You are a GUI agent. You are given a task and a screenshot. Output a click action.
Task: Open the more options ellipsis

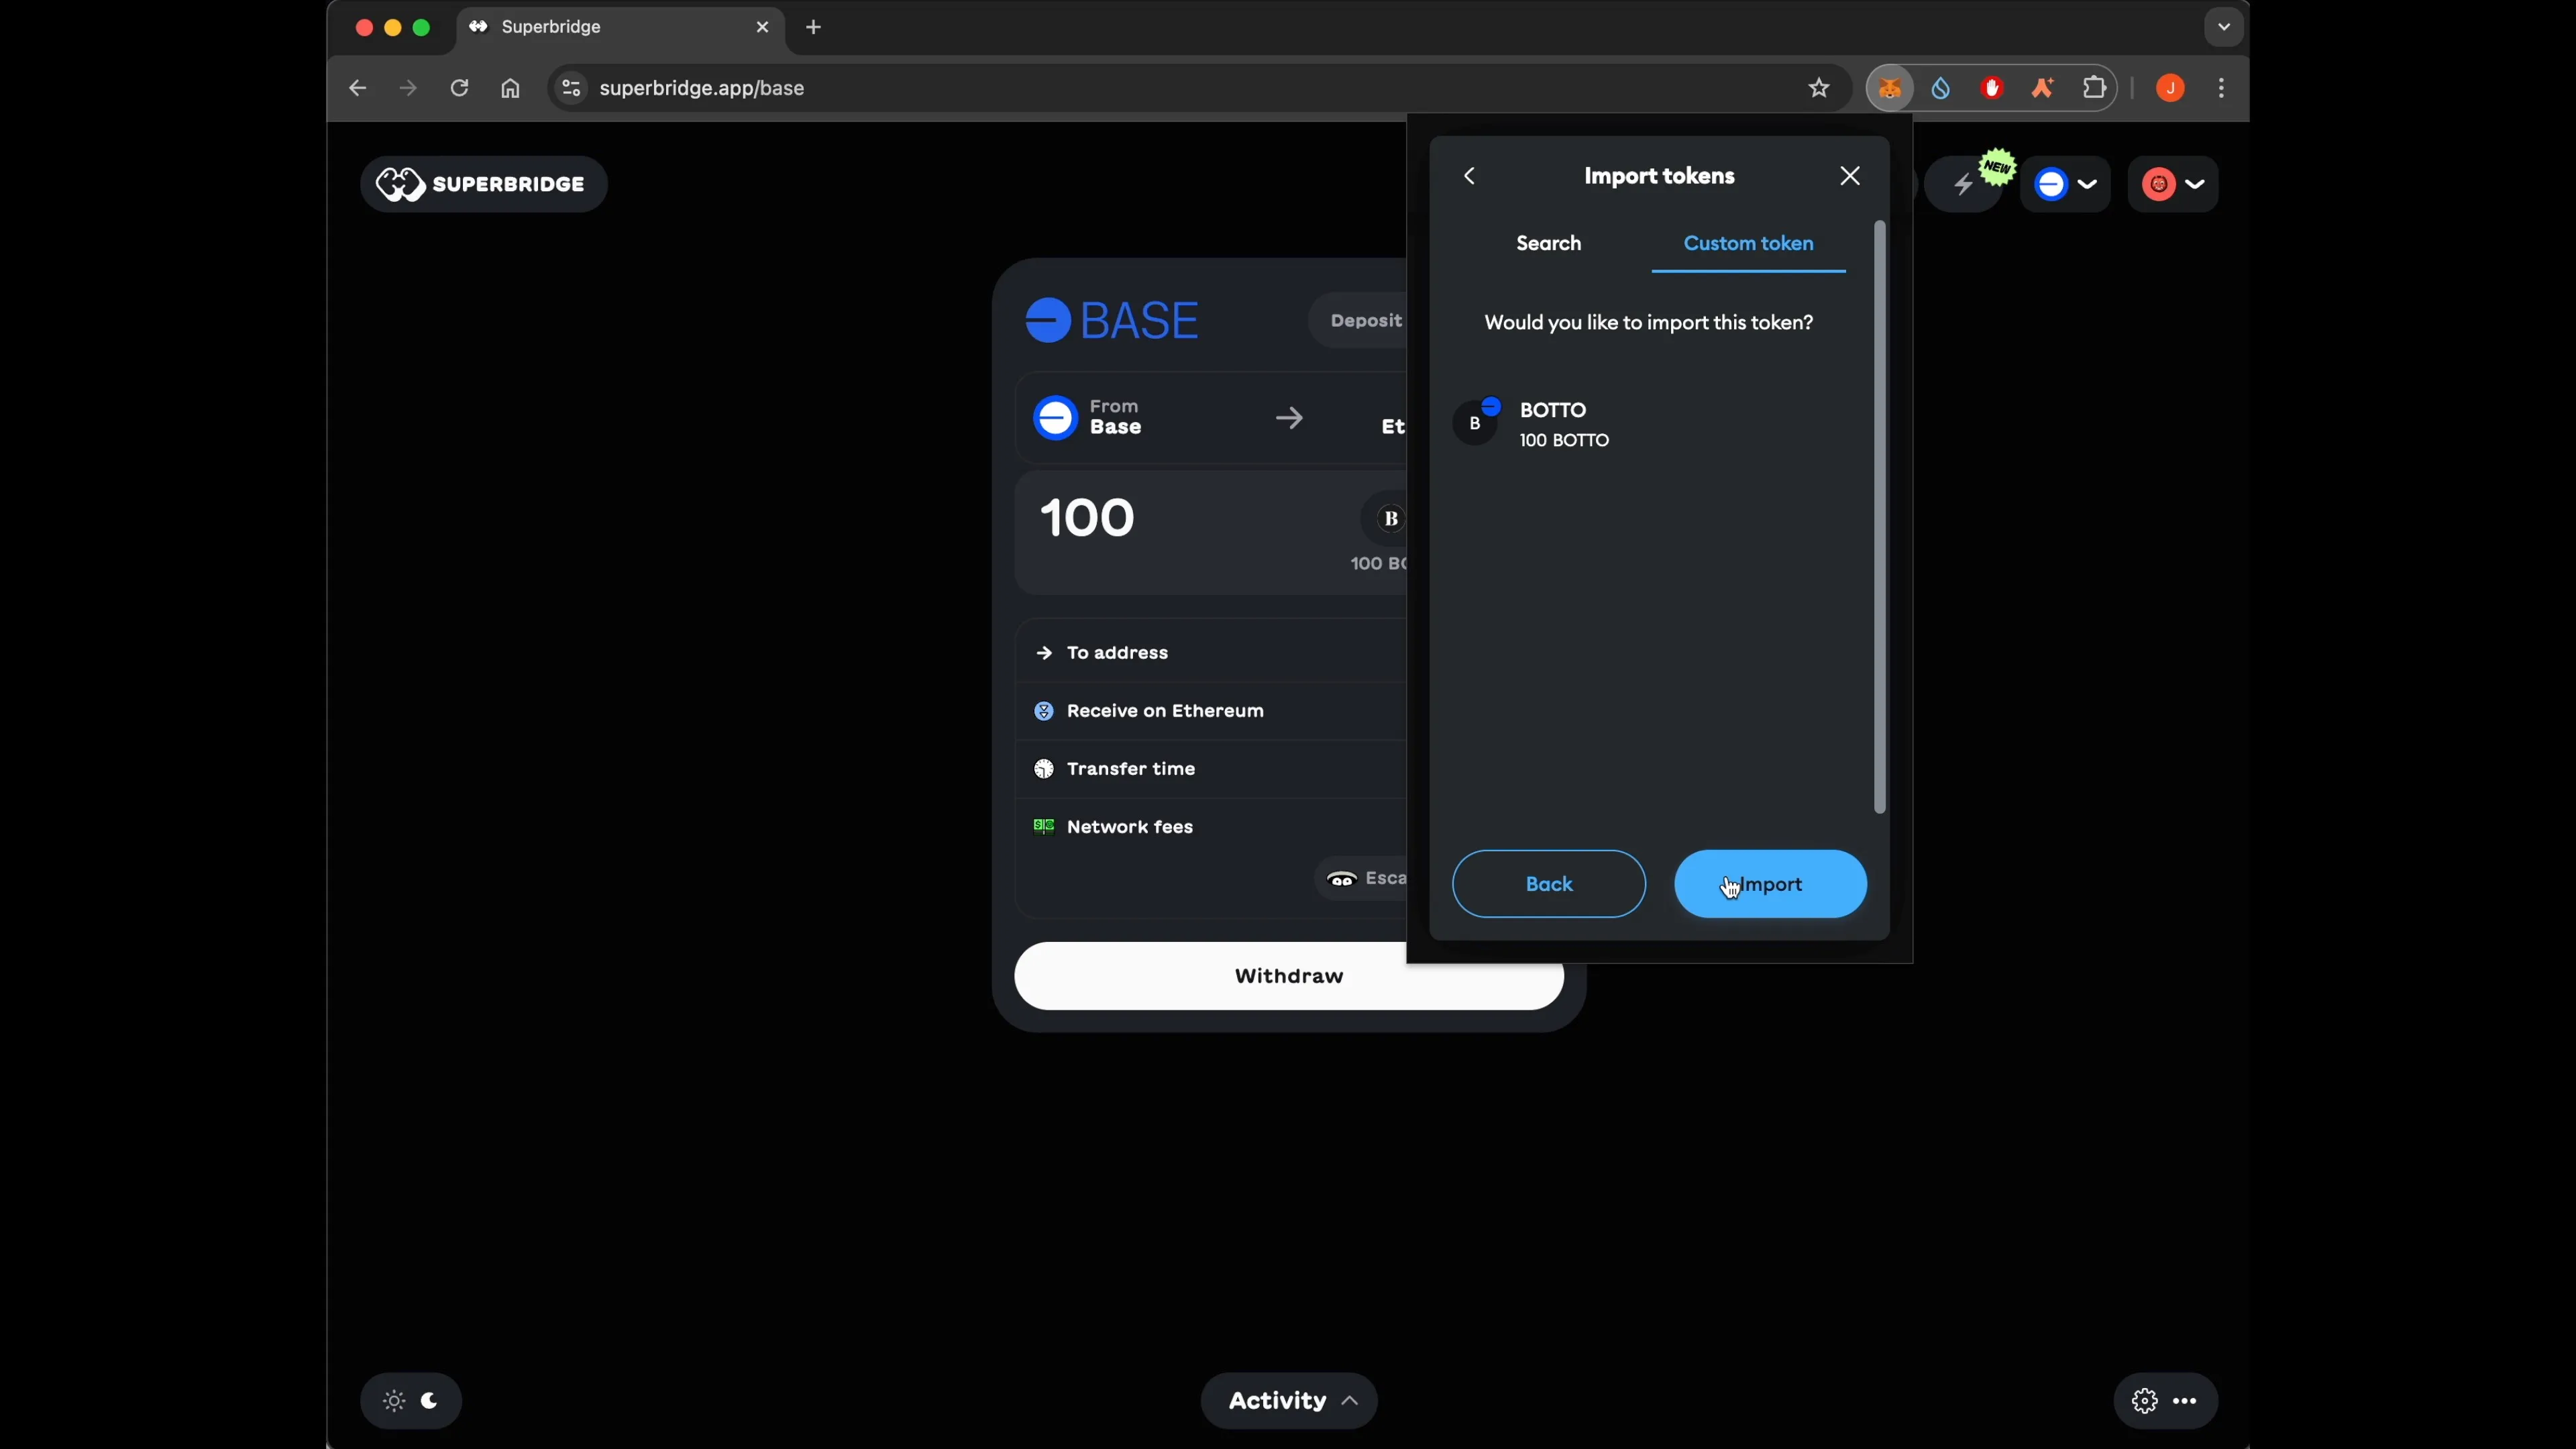click(2185, 1401)
